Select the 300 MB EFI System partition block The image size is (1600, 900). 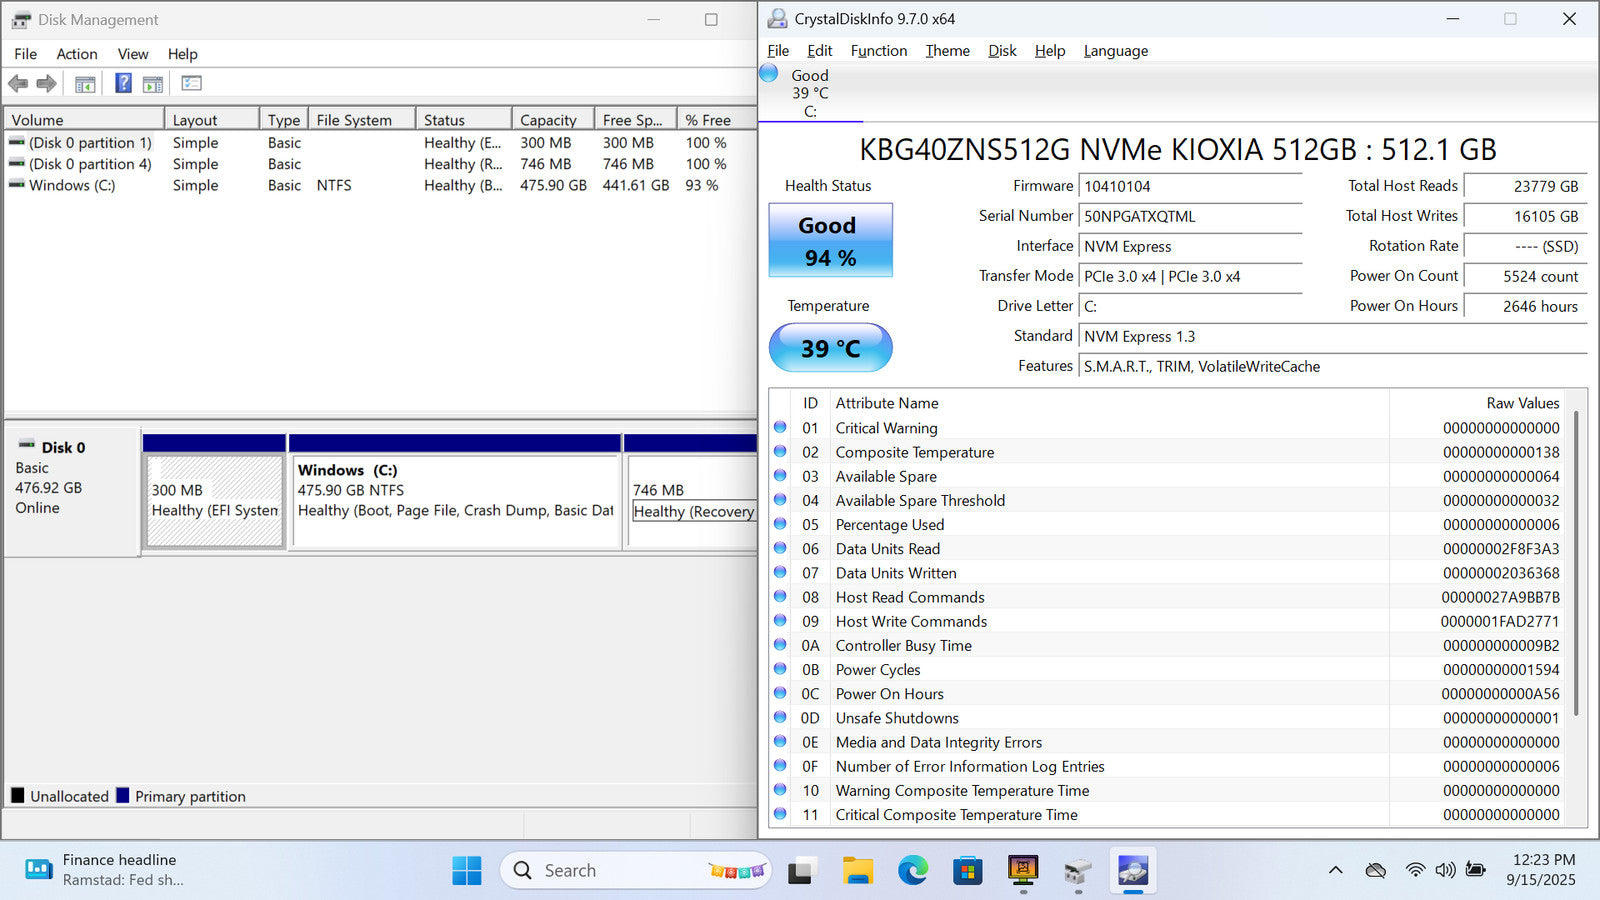[214, 500]
